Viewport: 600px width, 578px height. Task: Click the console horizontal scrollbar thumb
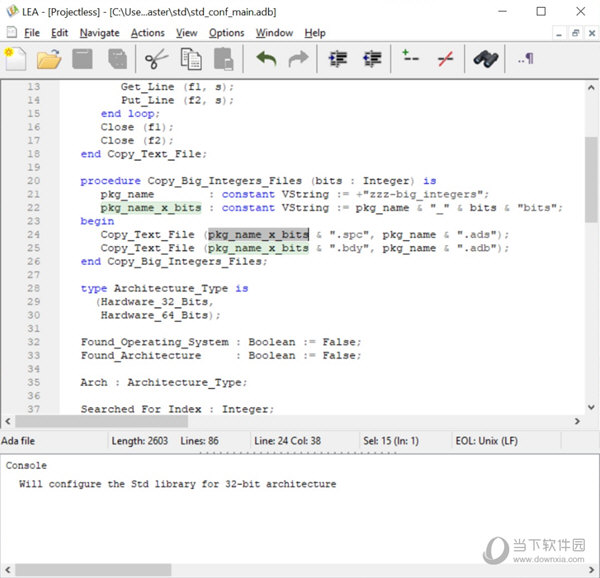93,569
